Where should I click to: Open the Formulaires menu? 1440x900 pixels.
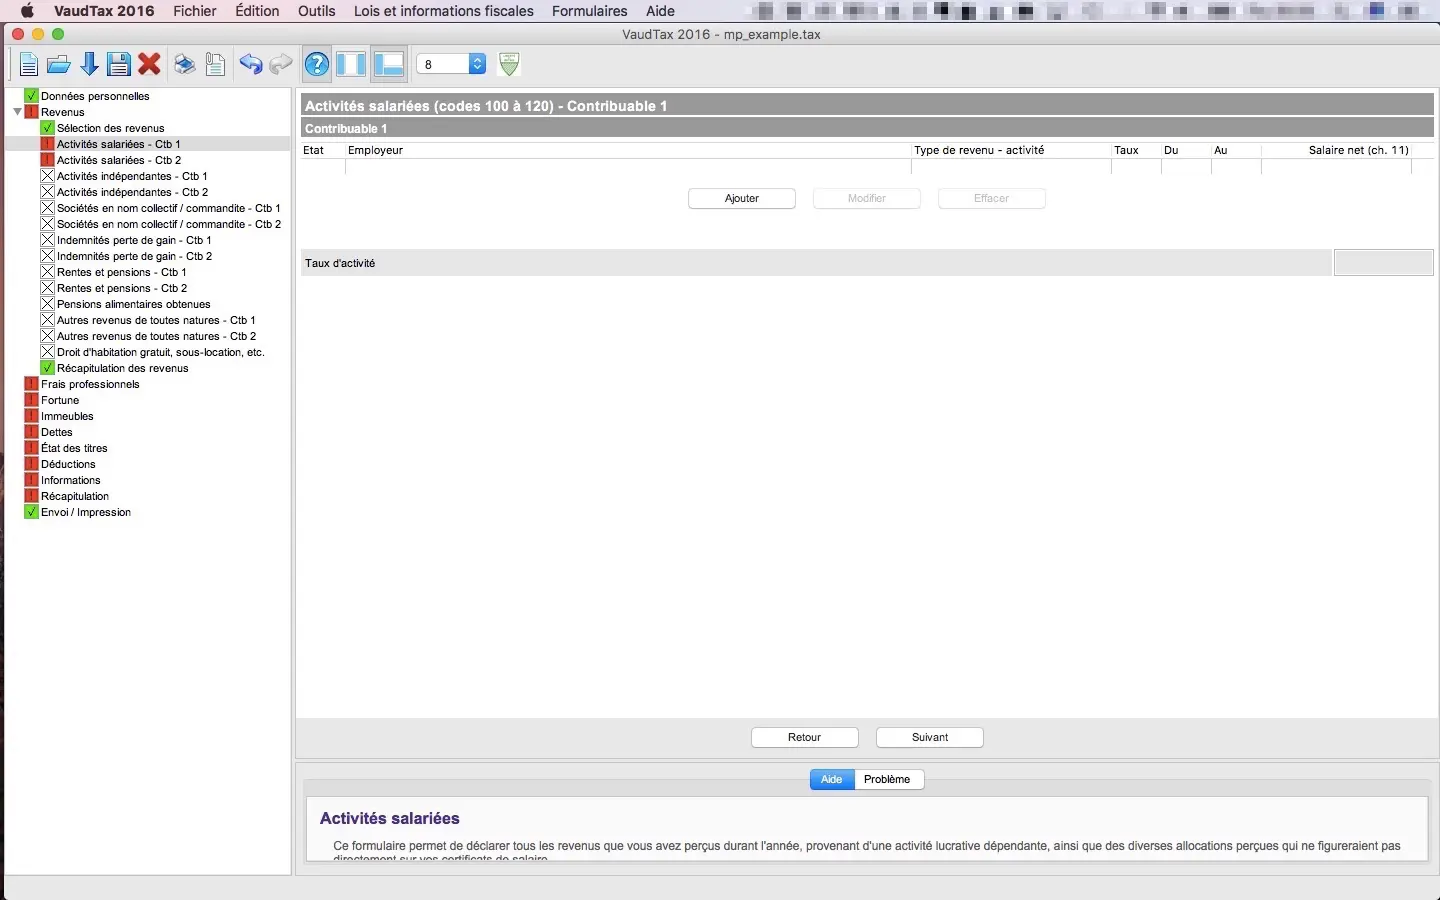tap(590, 11)
